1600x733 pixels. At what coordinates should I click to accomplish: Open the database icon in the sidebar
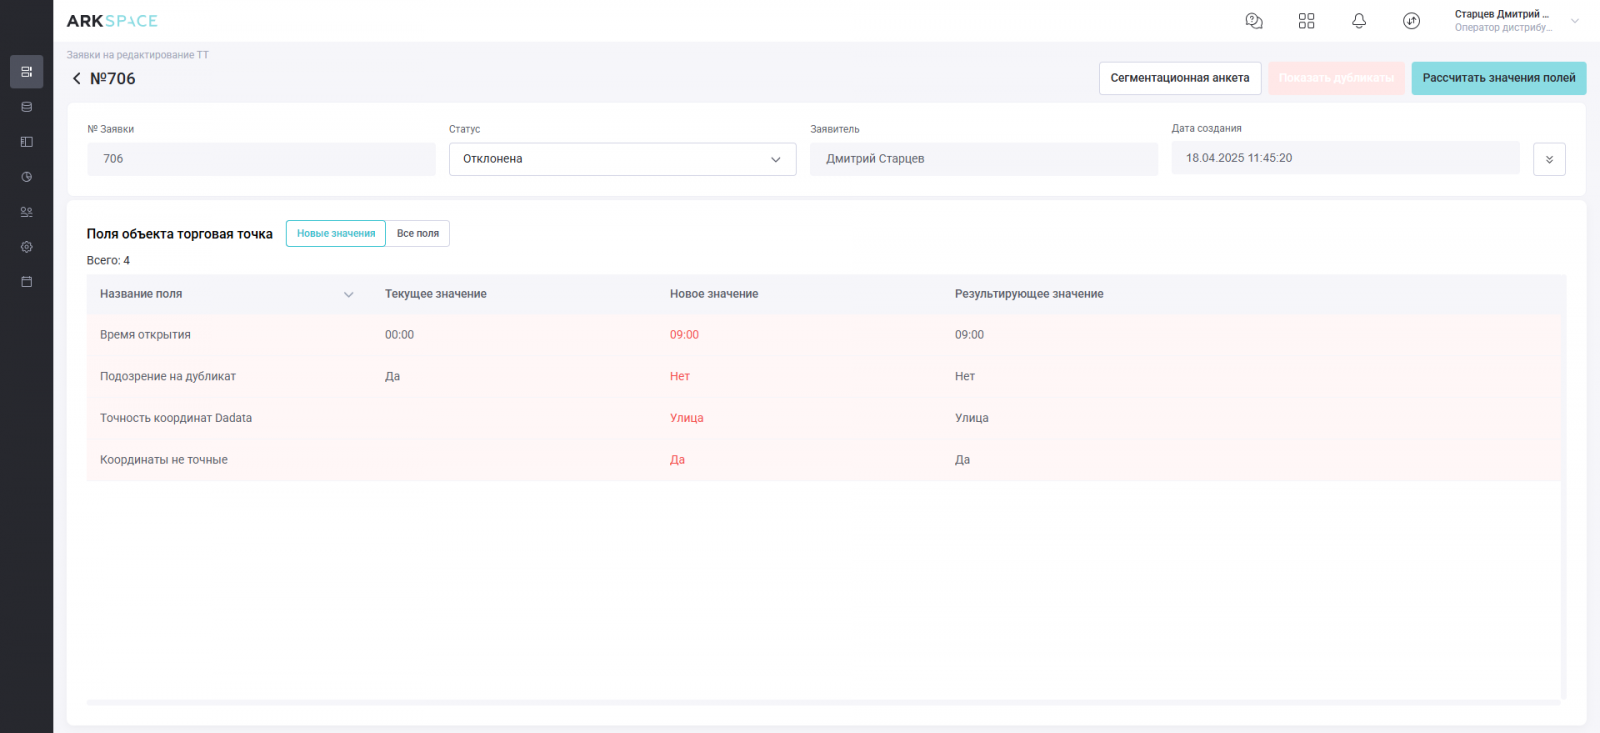pyautogui.click(x=27, y=107)
